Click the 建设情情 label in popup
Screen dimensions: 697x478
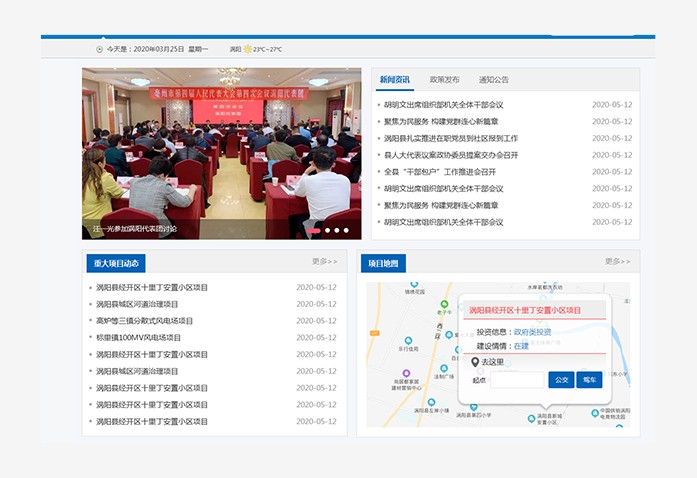point(492,346)
